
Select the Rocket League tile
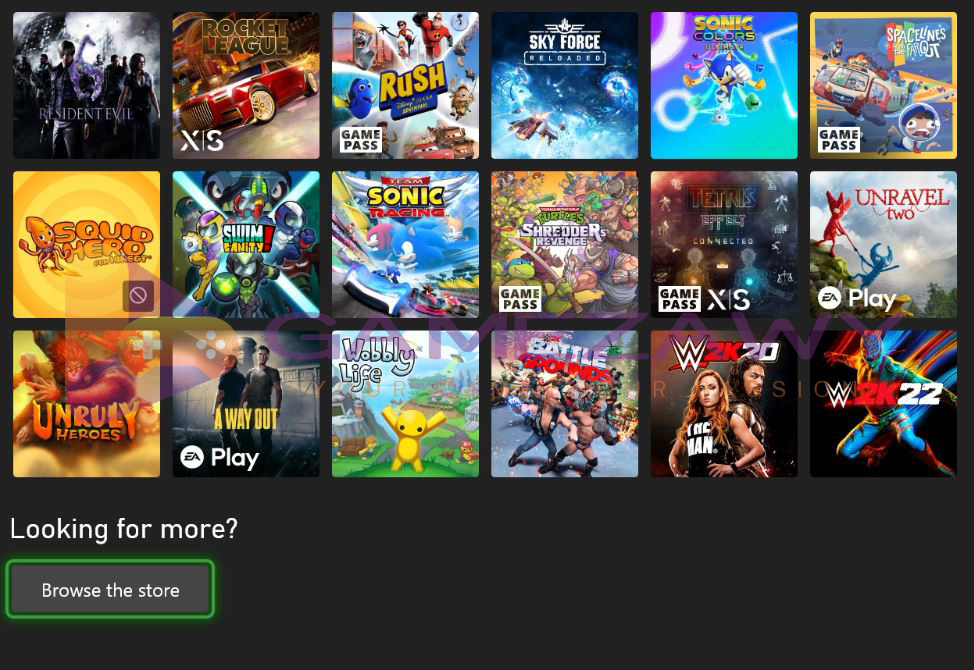[246, 86]
